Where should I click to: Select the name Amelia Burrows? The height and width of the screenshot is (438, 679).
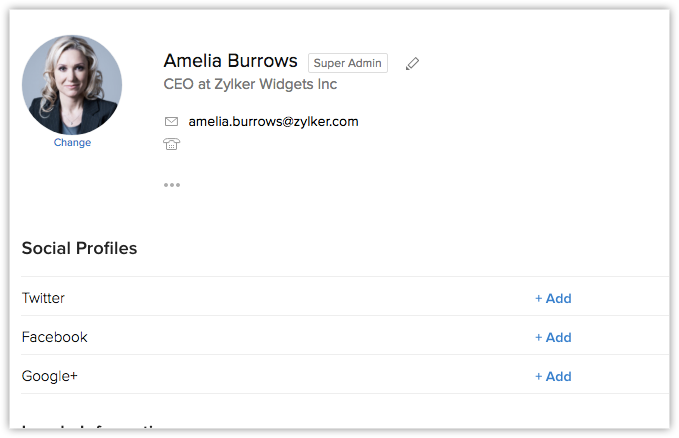click(x=230, y=61)
